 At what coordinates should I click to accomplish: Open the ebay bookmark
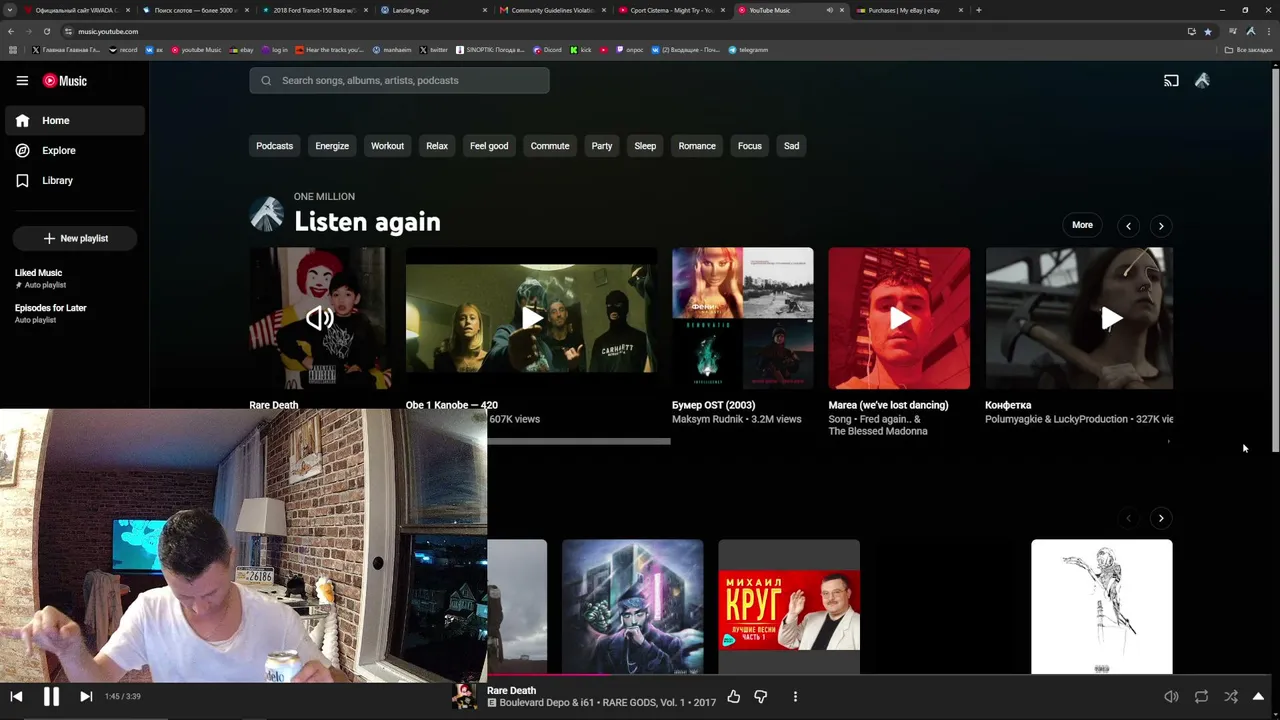pyautogui.click(x=242, y=50)
